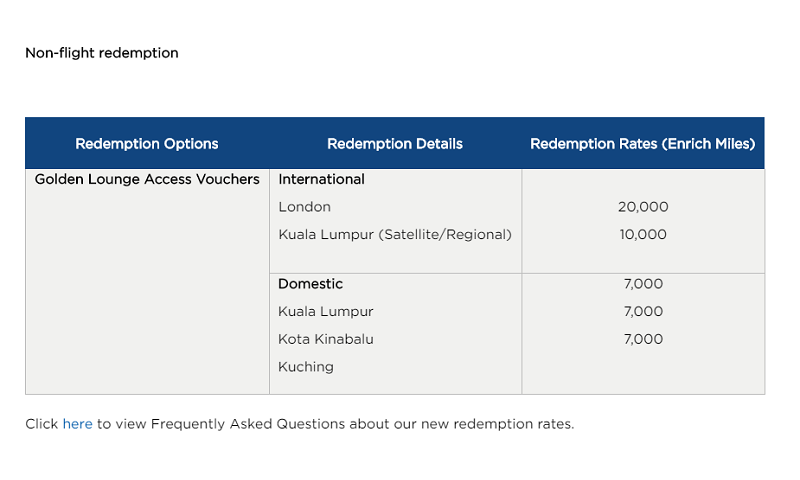Click Kuala Lumpur (Satellite/Regional) entry
This screenshot has width=800, height=480.
point(395,235)
